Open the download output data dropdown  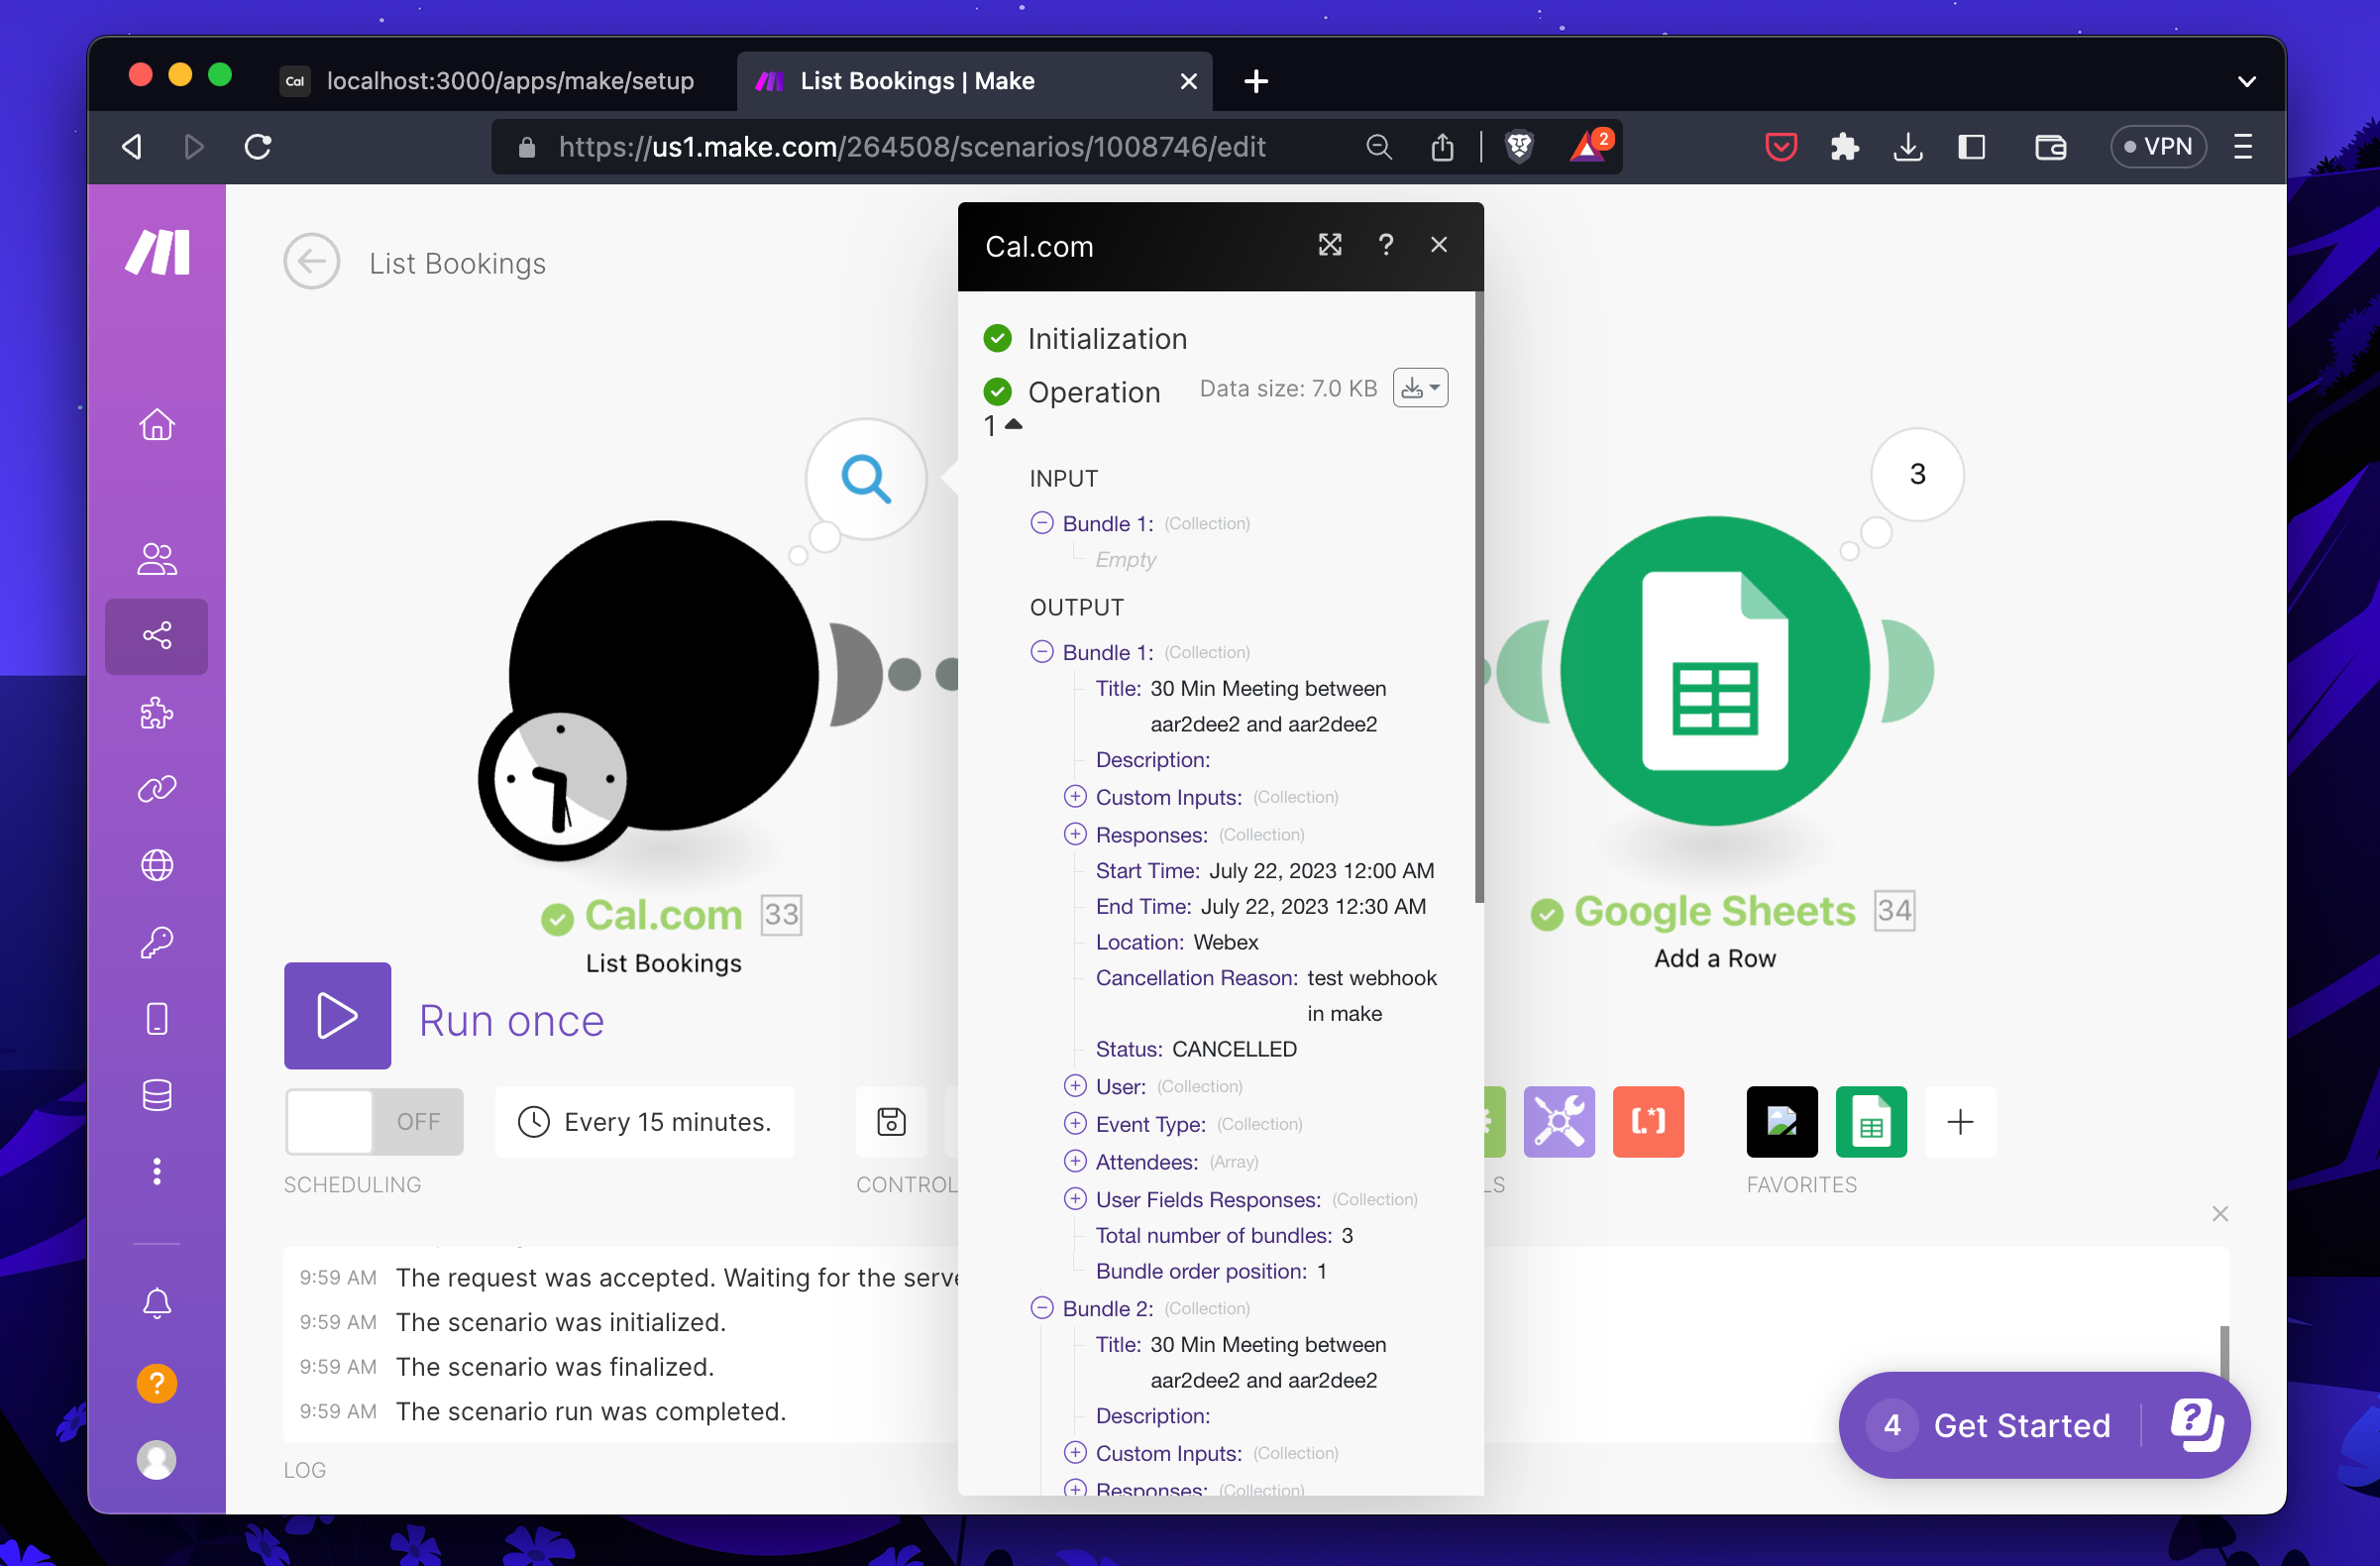pyautogui.click(x=1420, y=388)
